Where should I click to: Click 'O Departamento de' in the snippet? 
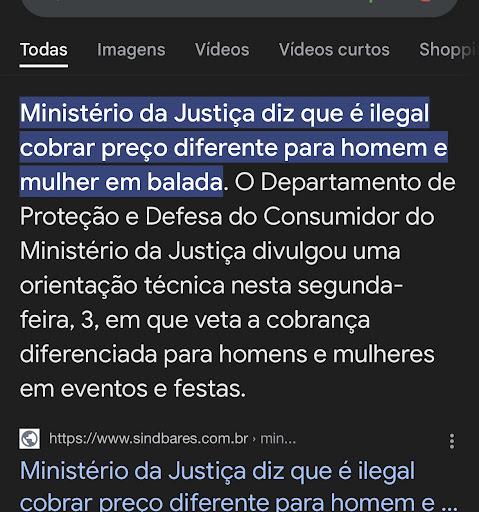tap(345, 182)
